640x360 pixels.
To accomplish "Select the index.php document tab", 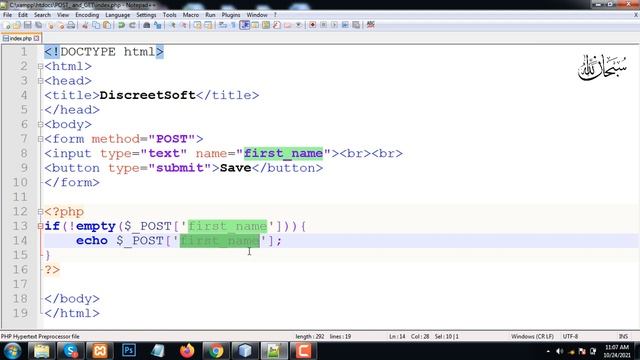I will [x=20, y=38].
